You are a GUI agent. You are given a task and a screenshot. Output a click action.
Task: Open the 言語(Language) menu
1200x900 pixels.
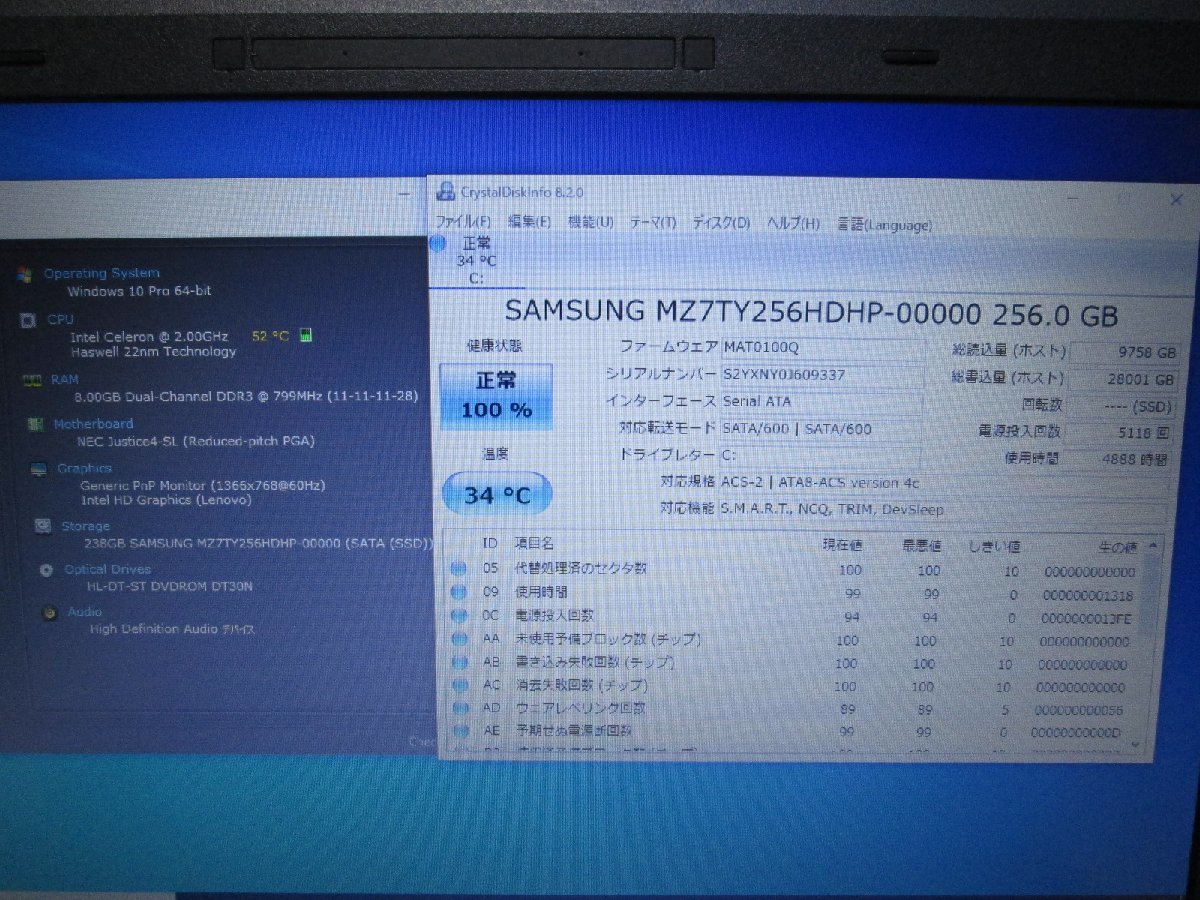click(x=884, y=225)
